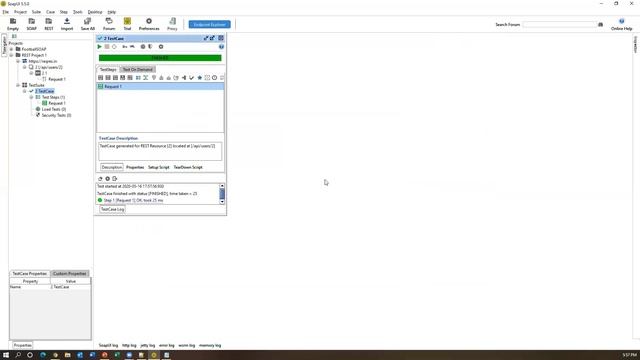Click the TestCase log scrollbar
The width and height of the screenshot is (640, 360).
222,193
